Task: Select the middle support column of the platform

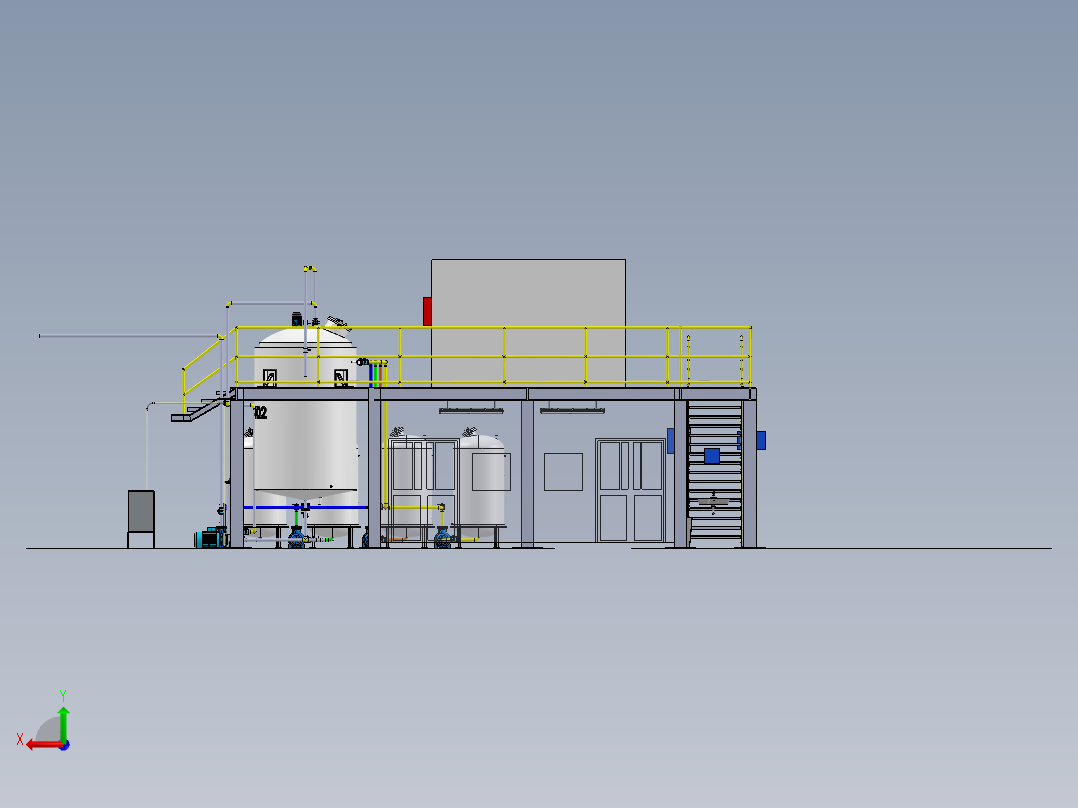Action: (527, 473)
